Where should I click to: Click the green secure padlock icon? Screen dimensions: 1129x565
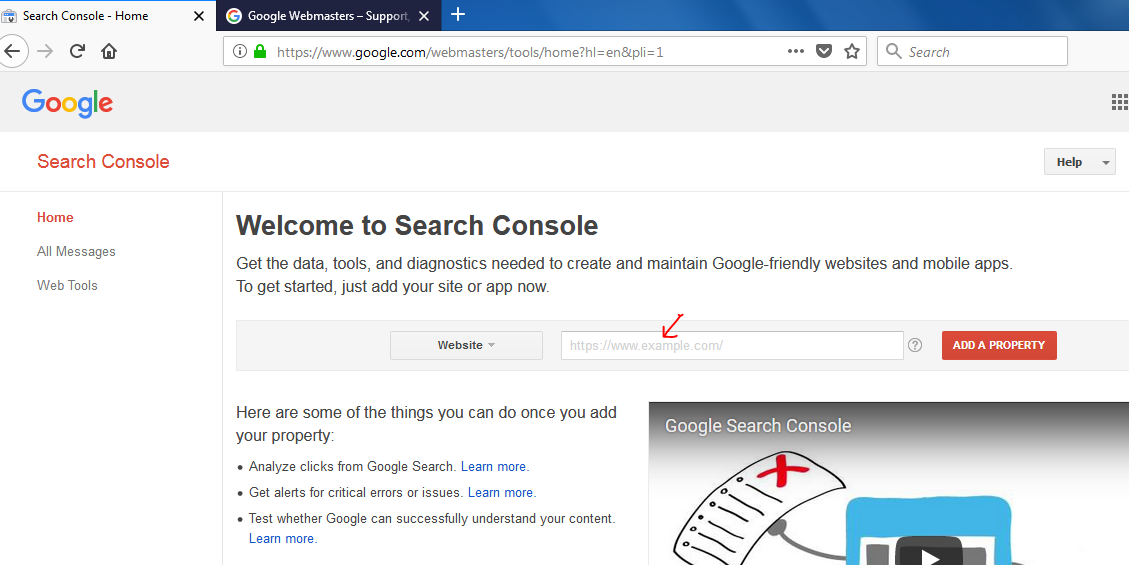[260, 51]
